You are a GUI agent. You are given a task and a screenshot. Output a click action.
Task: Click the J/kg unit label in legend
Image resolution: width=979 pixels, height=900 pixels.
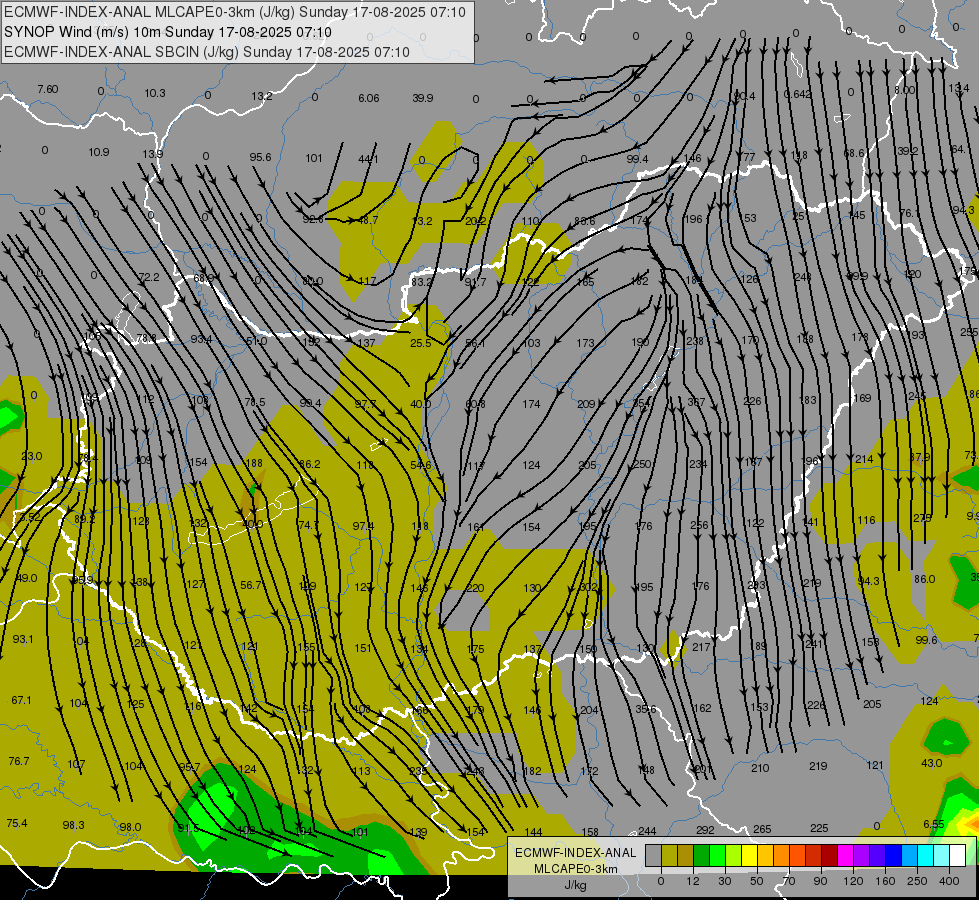576,885
